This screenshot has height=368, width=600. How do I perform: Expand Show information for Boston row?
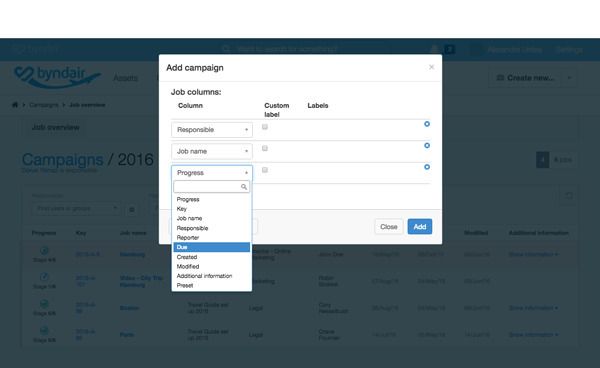(x=533, y=308)
